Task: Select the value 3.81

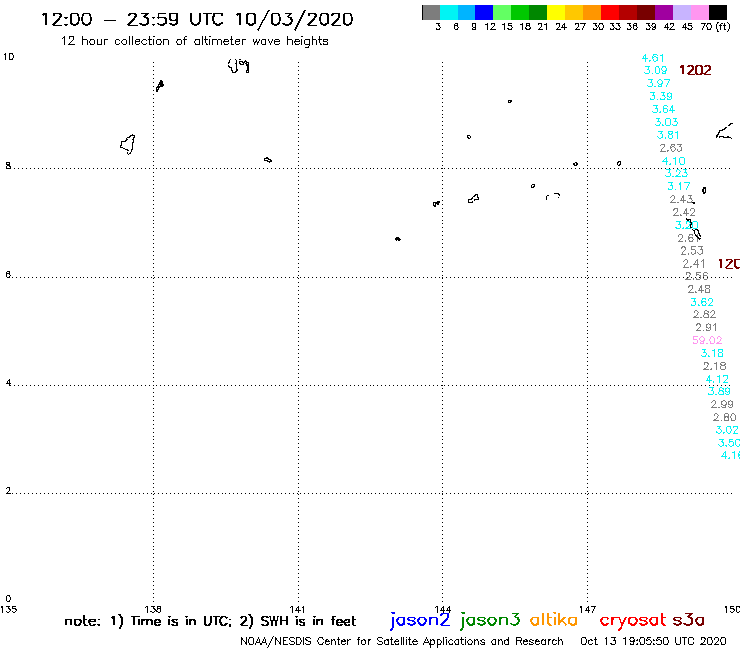Action: point(668,135)
